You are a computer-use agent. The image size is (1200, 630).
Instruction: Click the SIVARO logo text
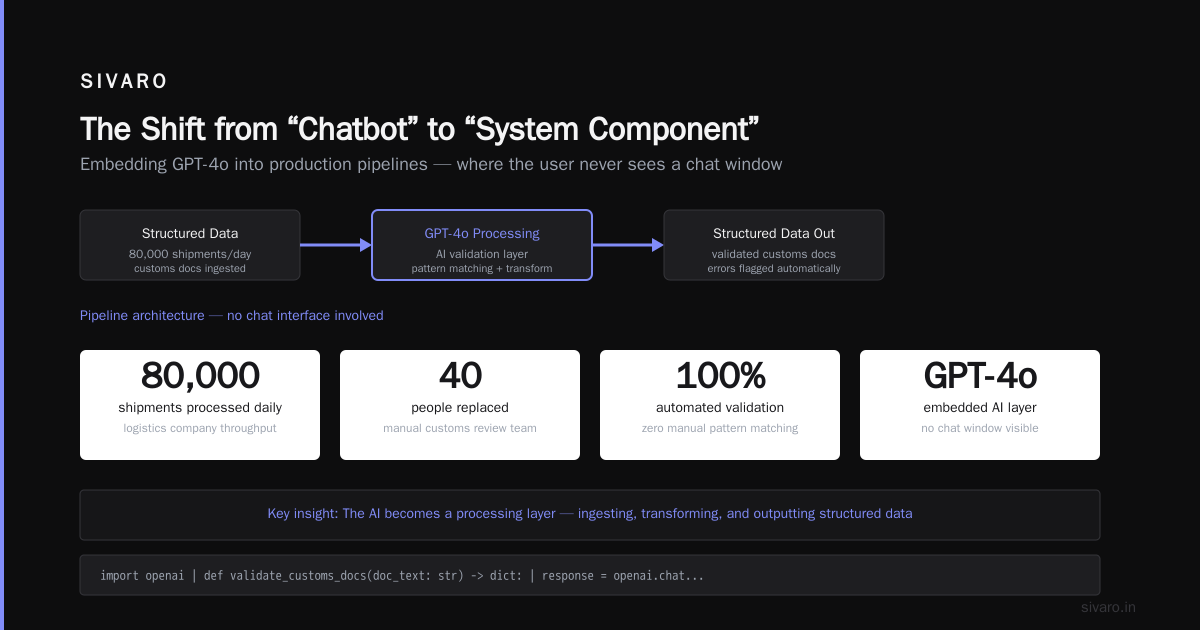tap(124, 82)
